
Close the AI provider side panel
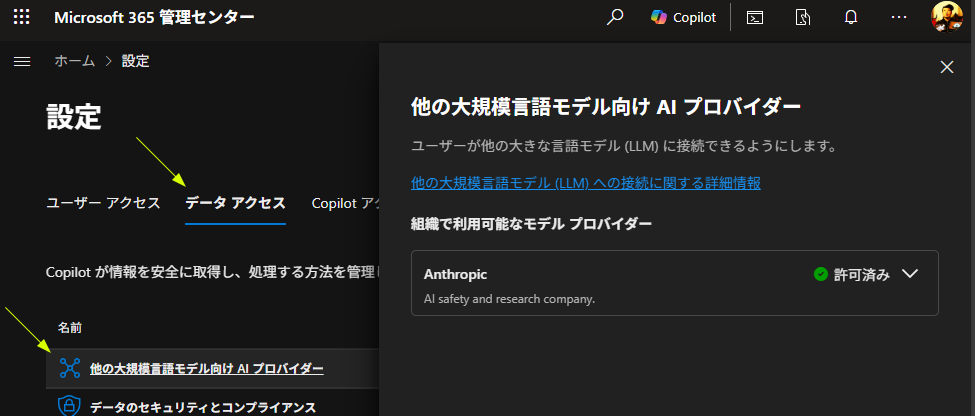click(x=947, y=67)
